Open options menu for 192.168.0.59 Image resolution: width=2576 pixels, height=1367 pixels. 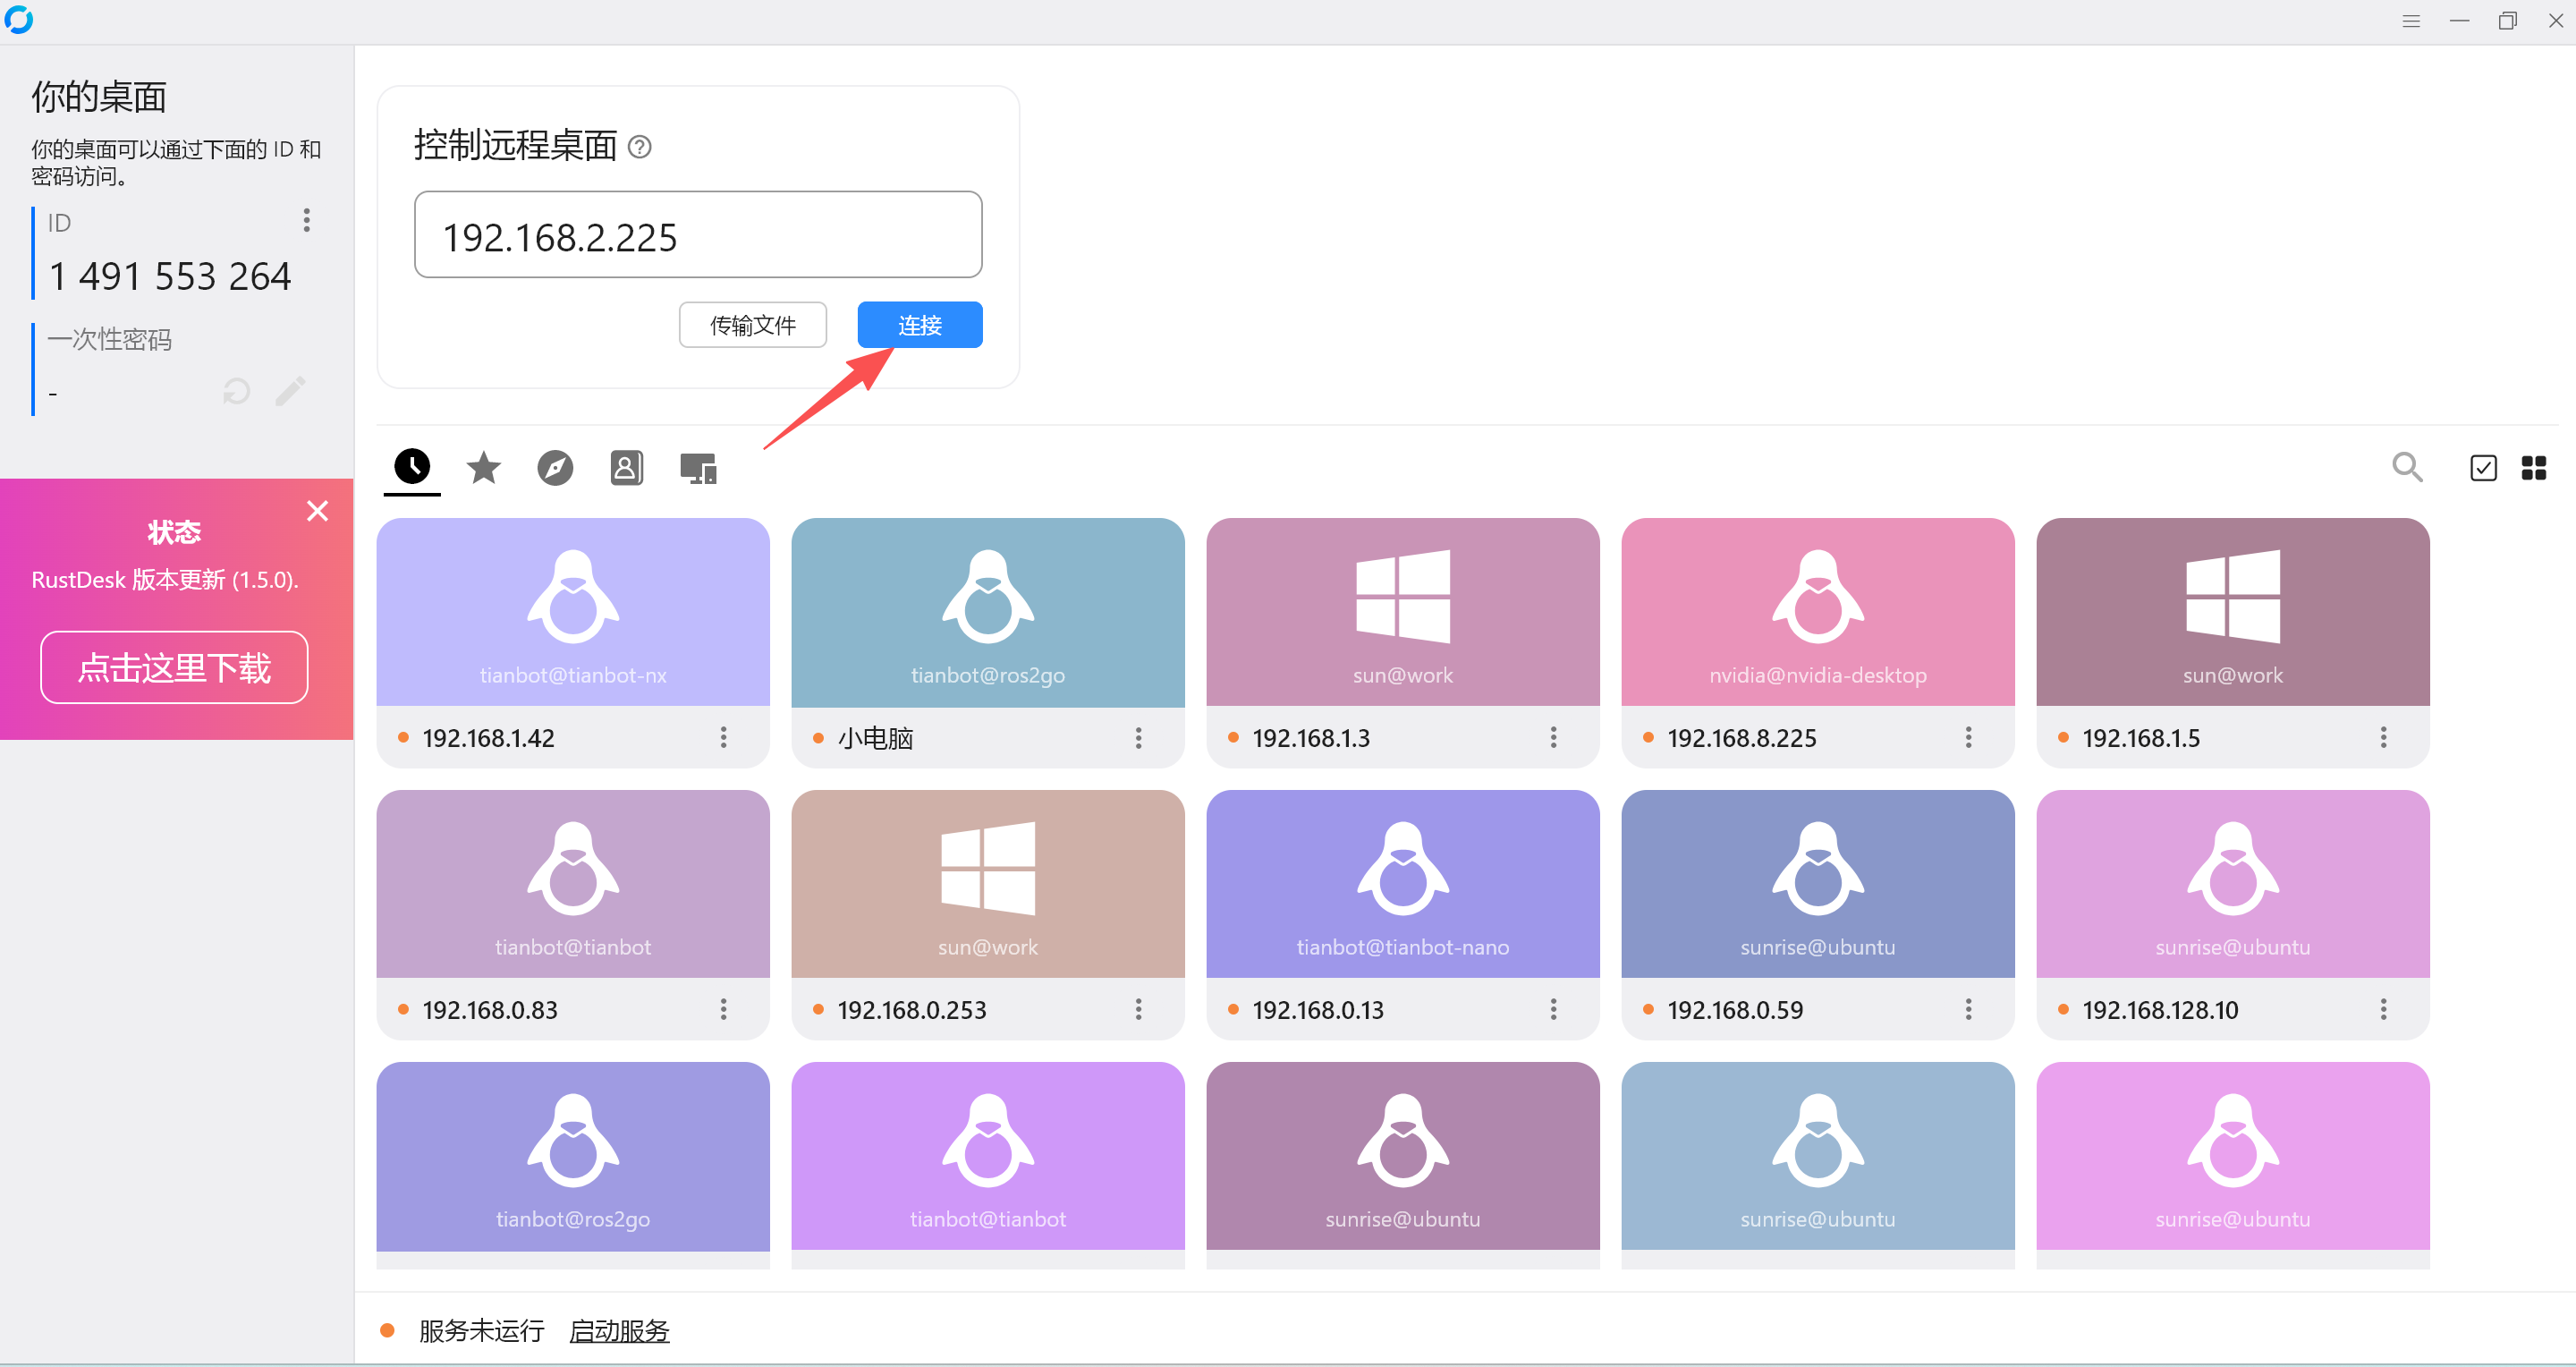[x=1968, y=1009]
